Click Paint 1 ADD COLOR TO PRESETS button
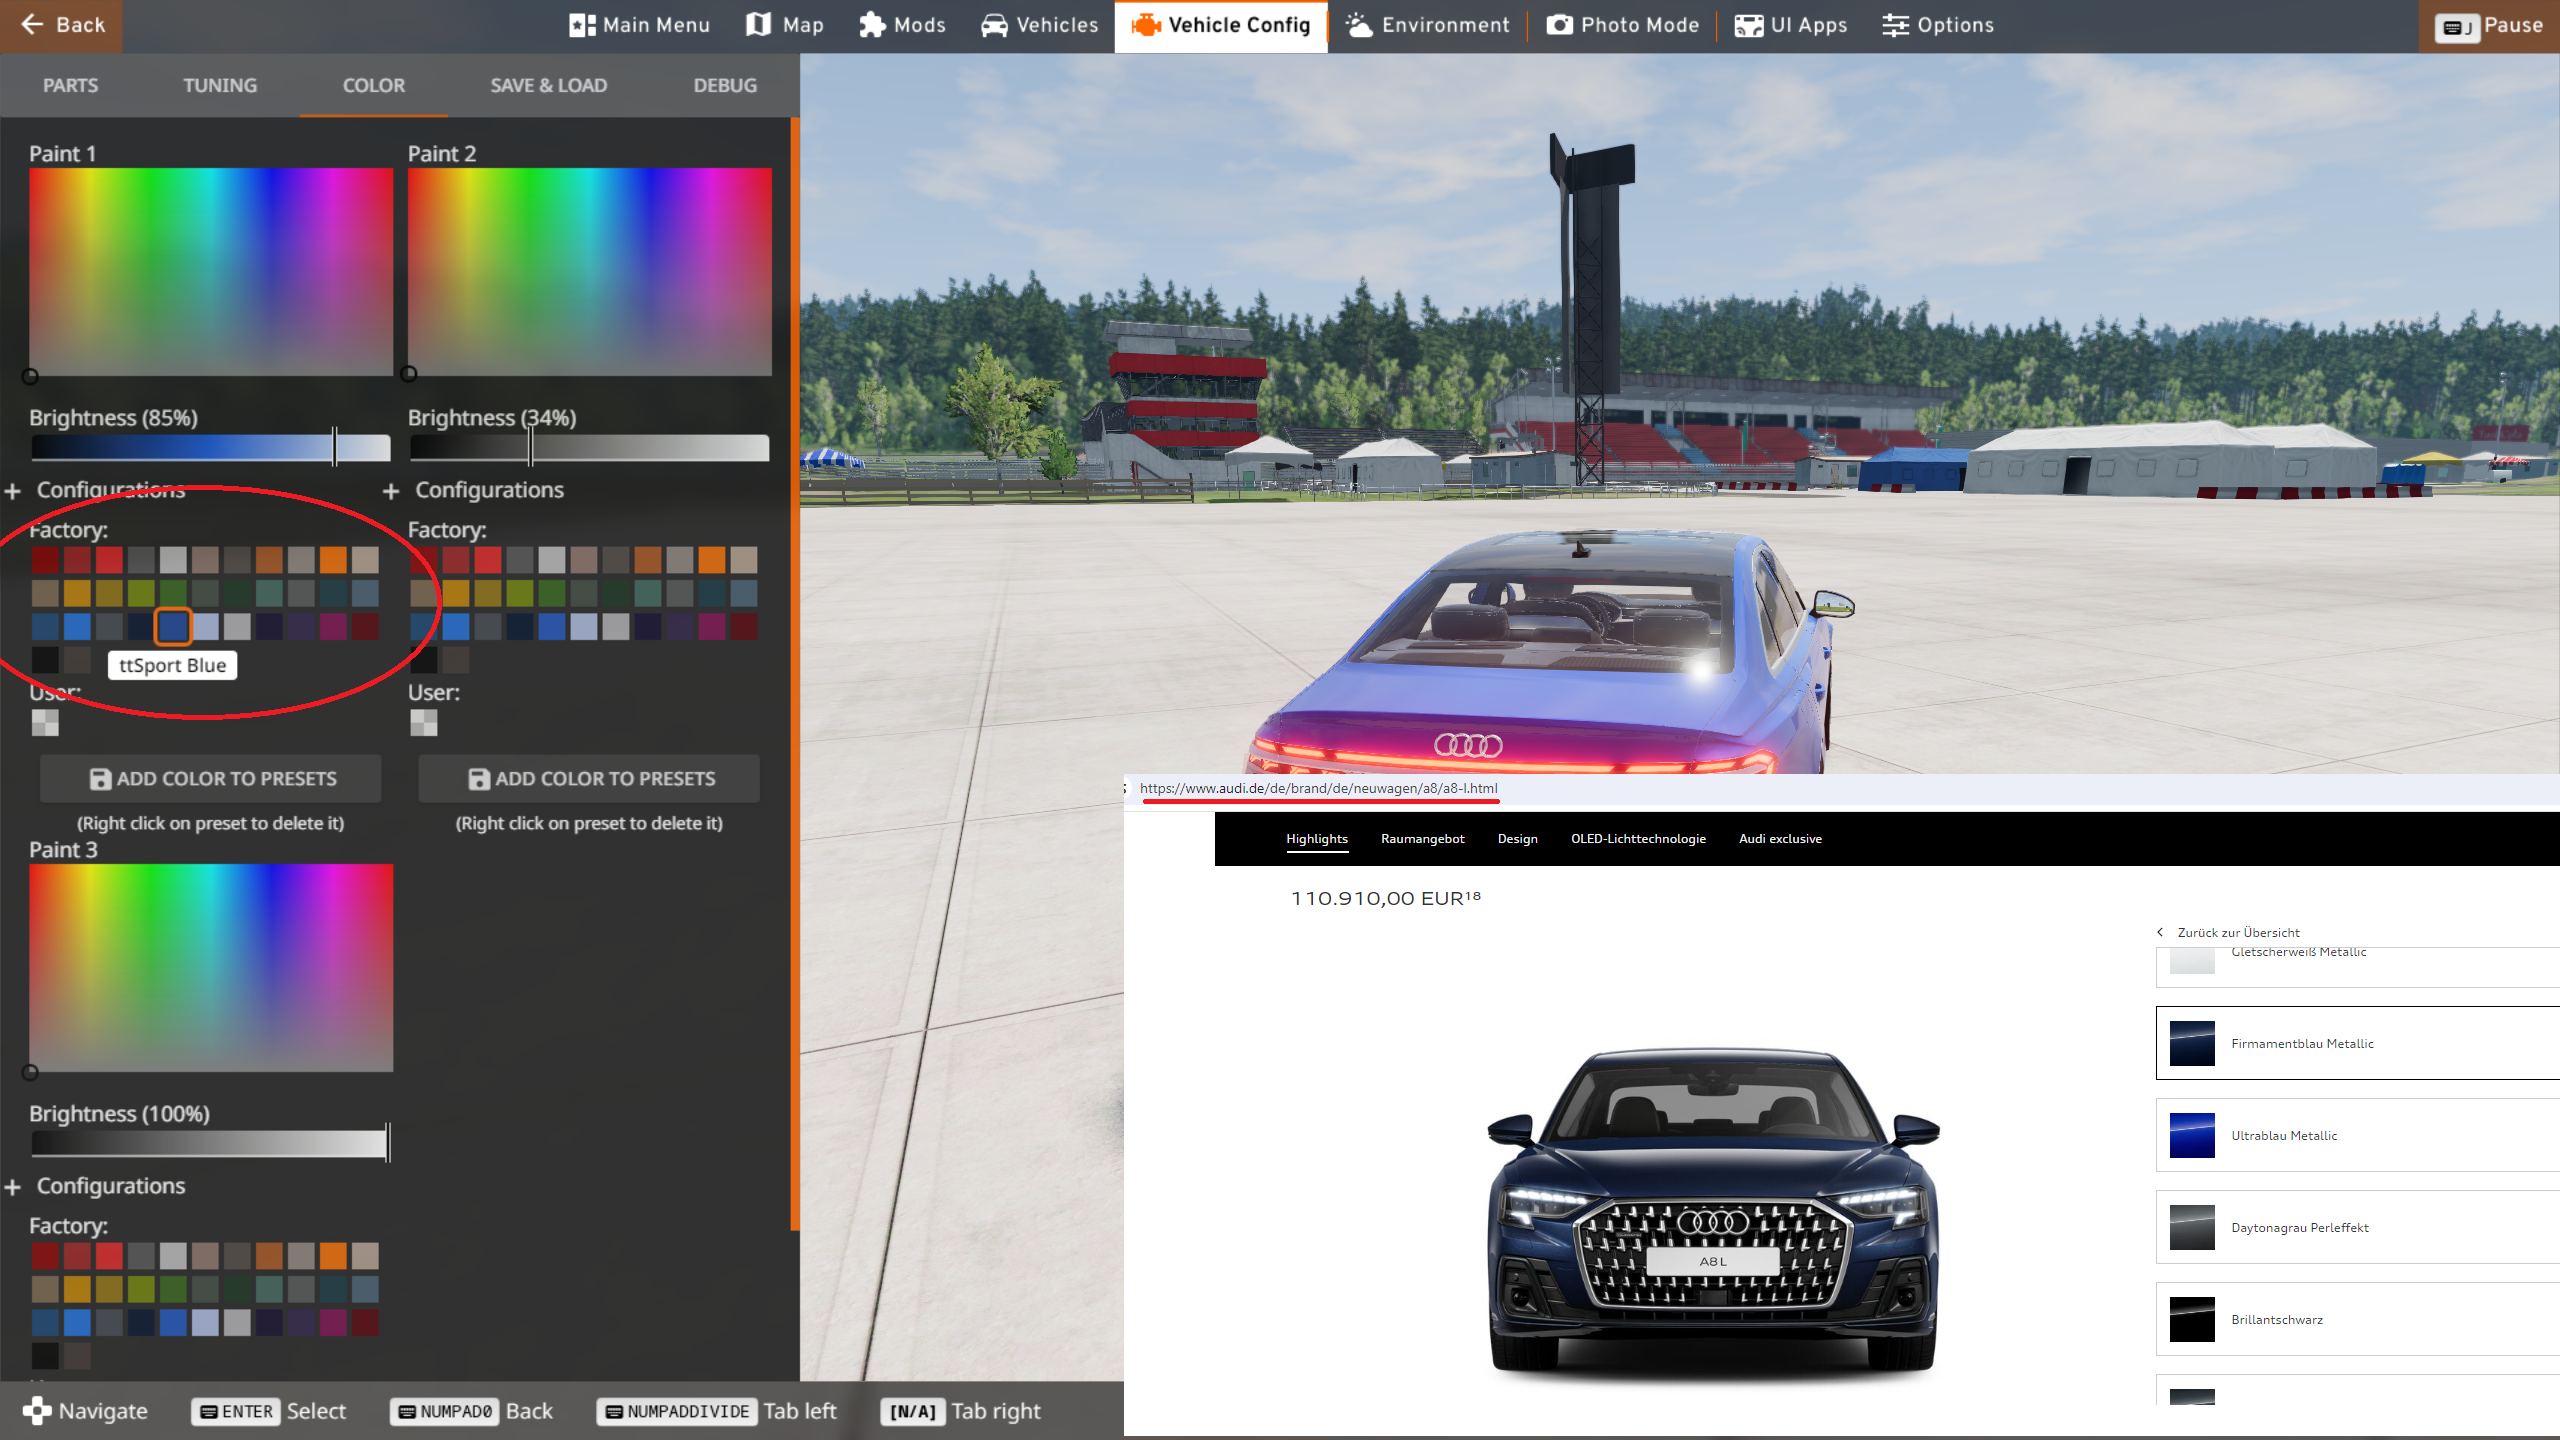The image size is (2560, 1440). click(210, 779)
